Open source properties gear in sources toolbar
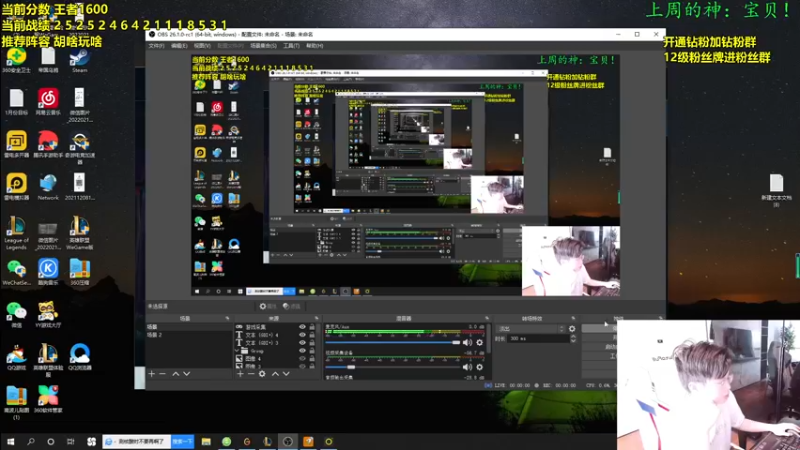Screen dimensions: 800x450 click(262, 374)
